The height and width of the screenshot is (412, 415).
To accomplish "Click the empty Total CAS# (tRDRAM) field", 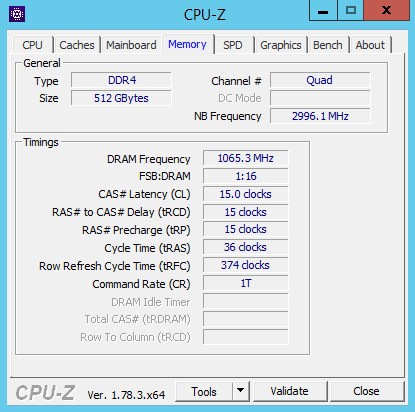I will pyautogui.click(x=246, y=319).
